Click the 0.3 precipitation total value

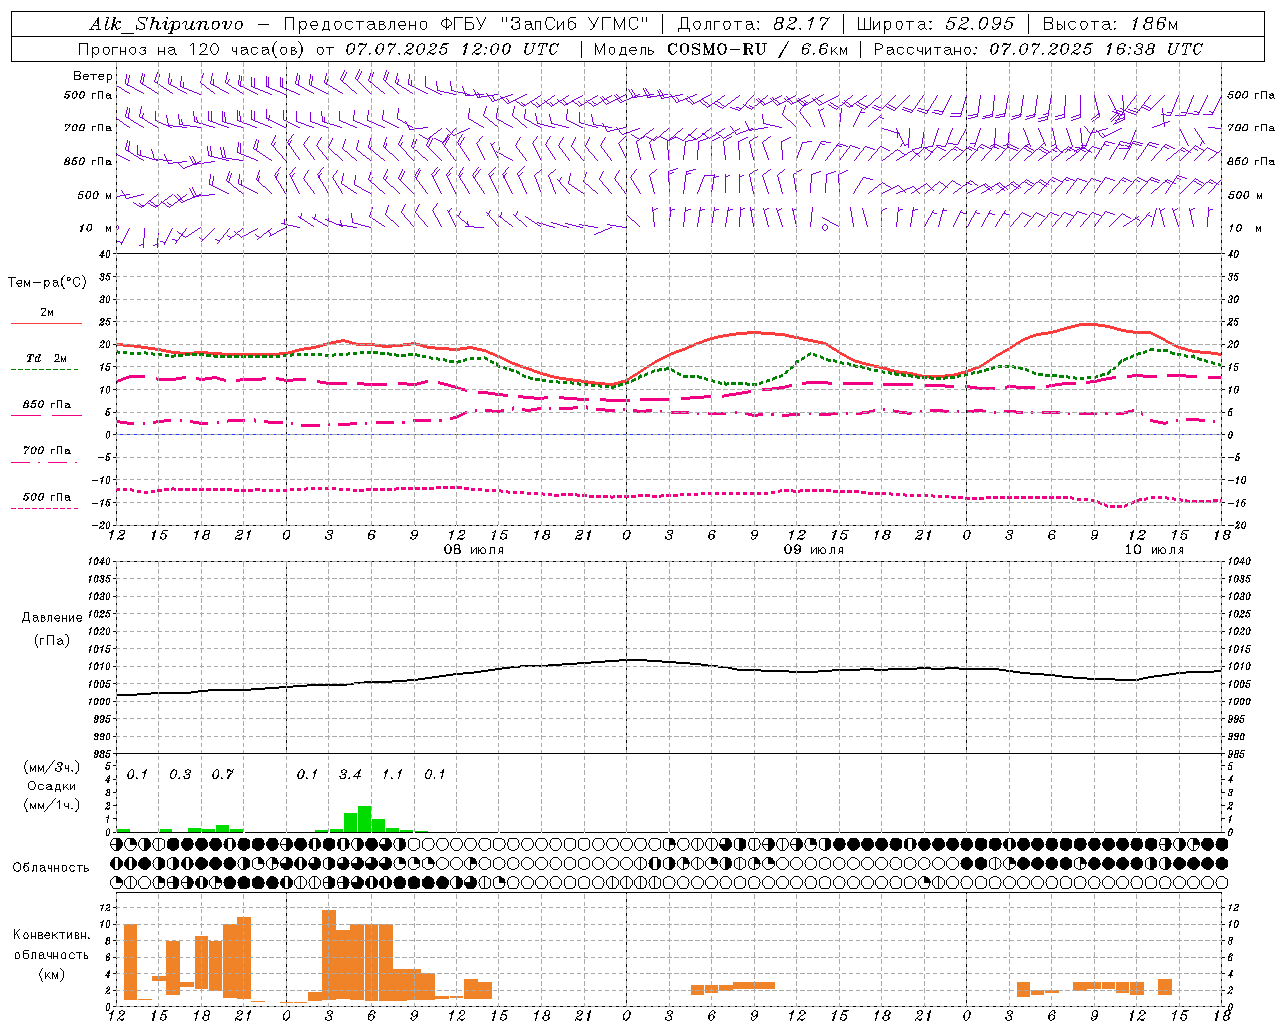(x=180, y=774)
